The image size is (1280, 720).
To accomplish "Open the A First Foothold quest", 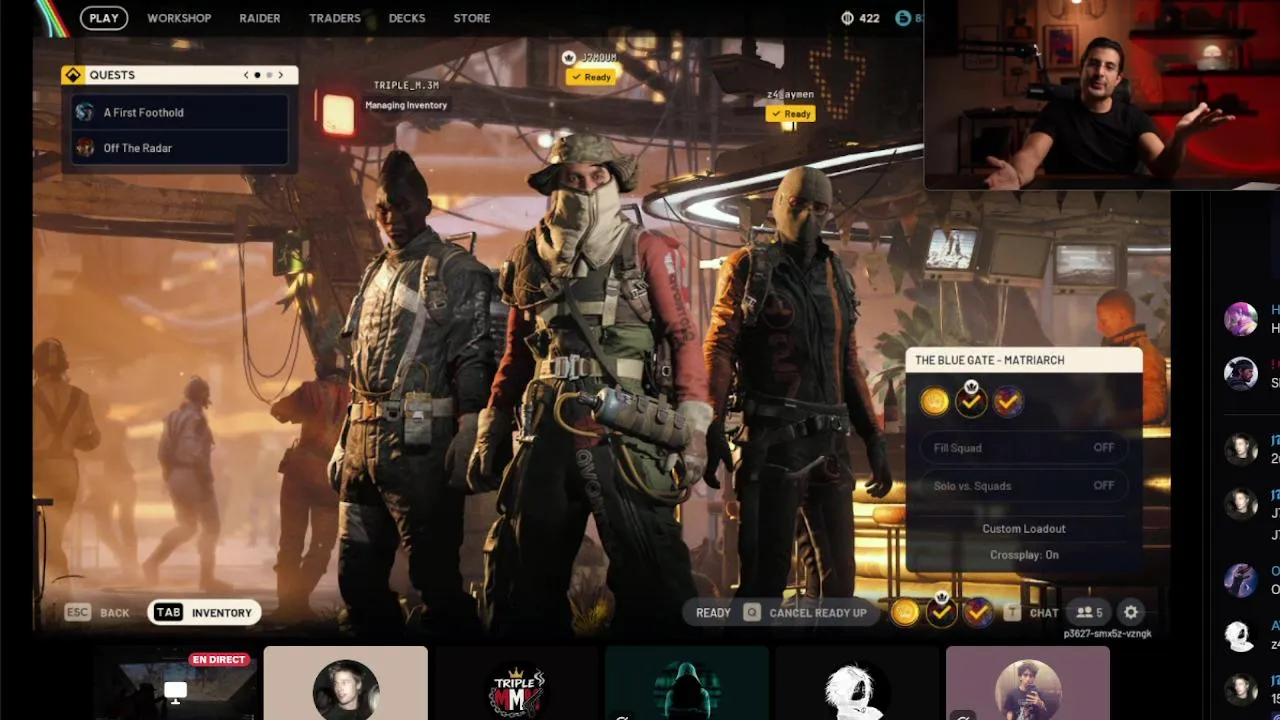I will (x=180, y=113).
